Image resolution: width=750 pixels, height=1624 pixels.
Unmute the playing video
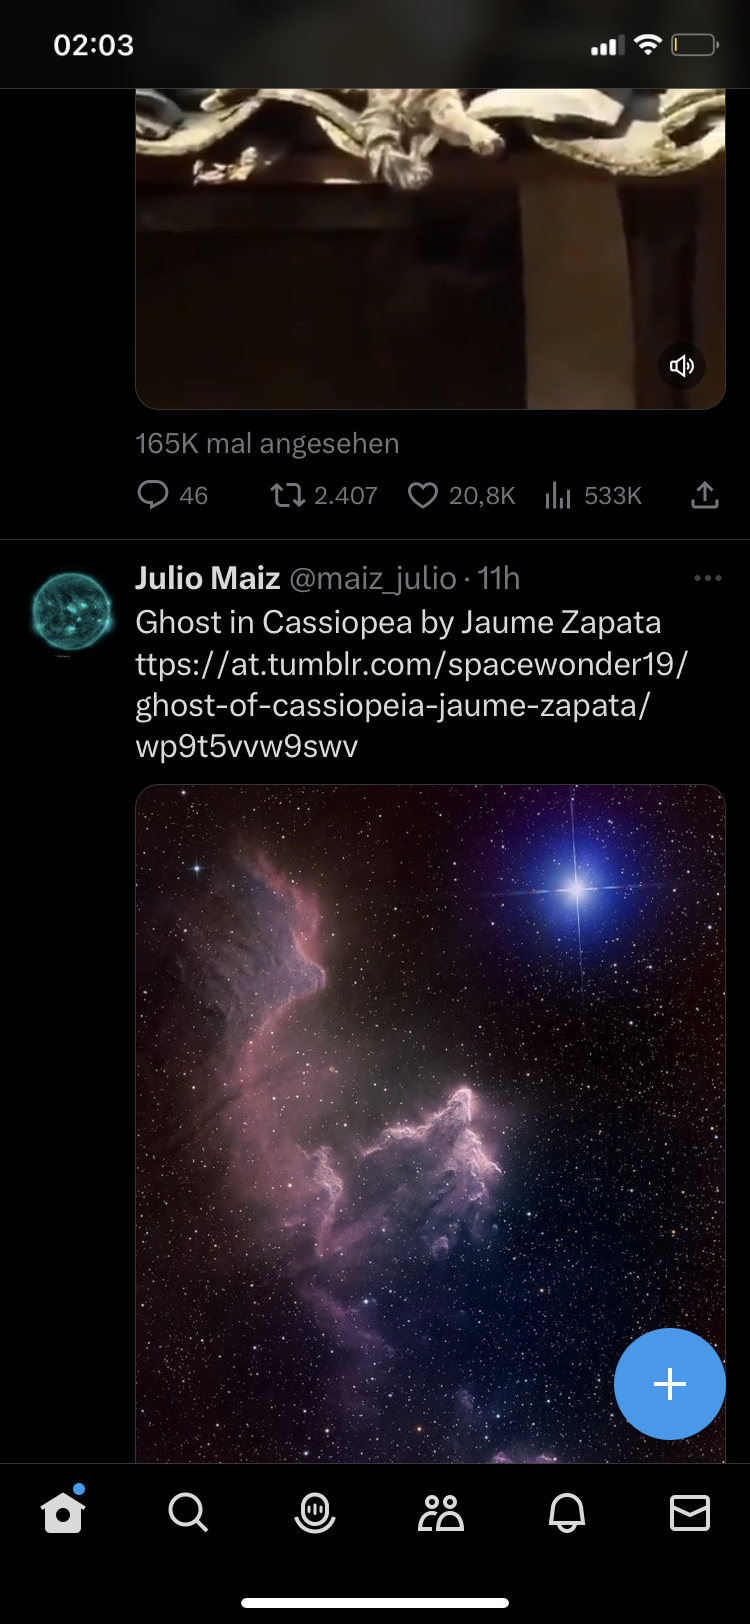[x=682, y=366]
